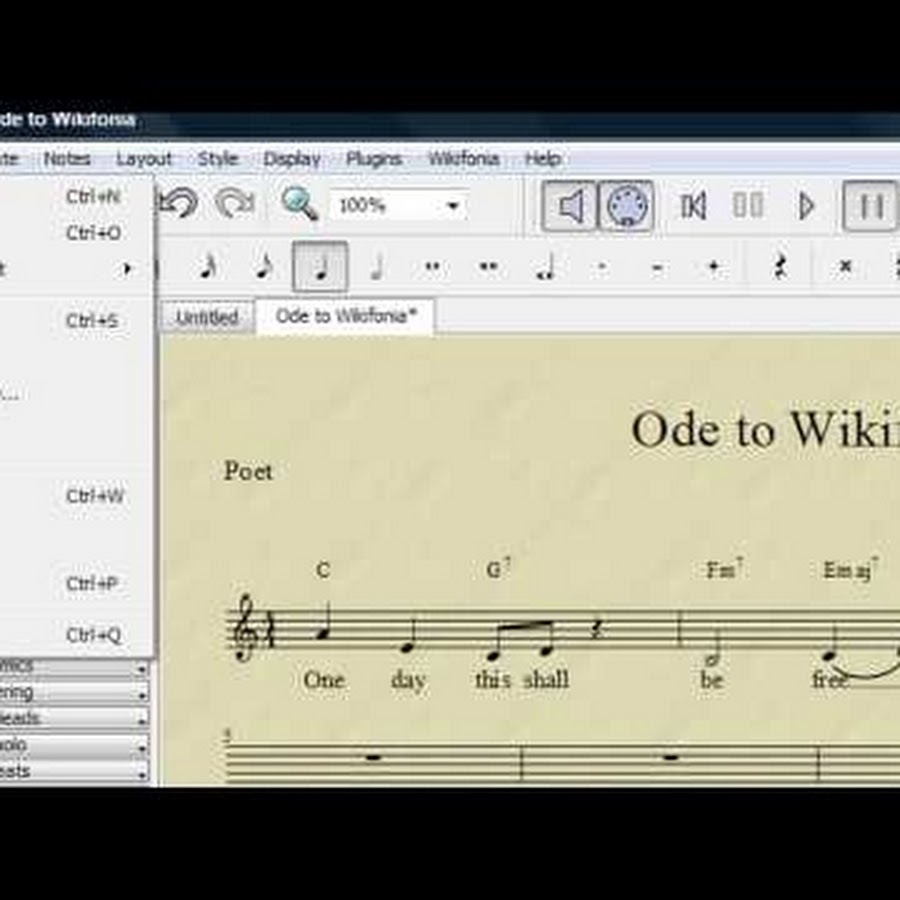Toggle the speaker sound button
This screenshot has height=900, width=900.
click(x=570, y=206)
